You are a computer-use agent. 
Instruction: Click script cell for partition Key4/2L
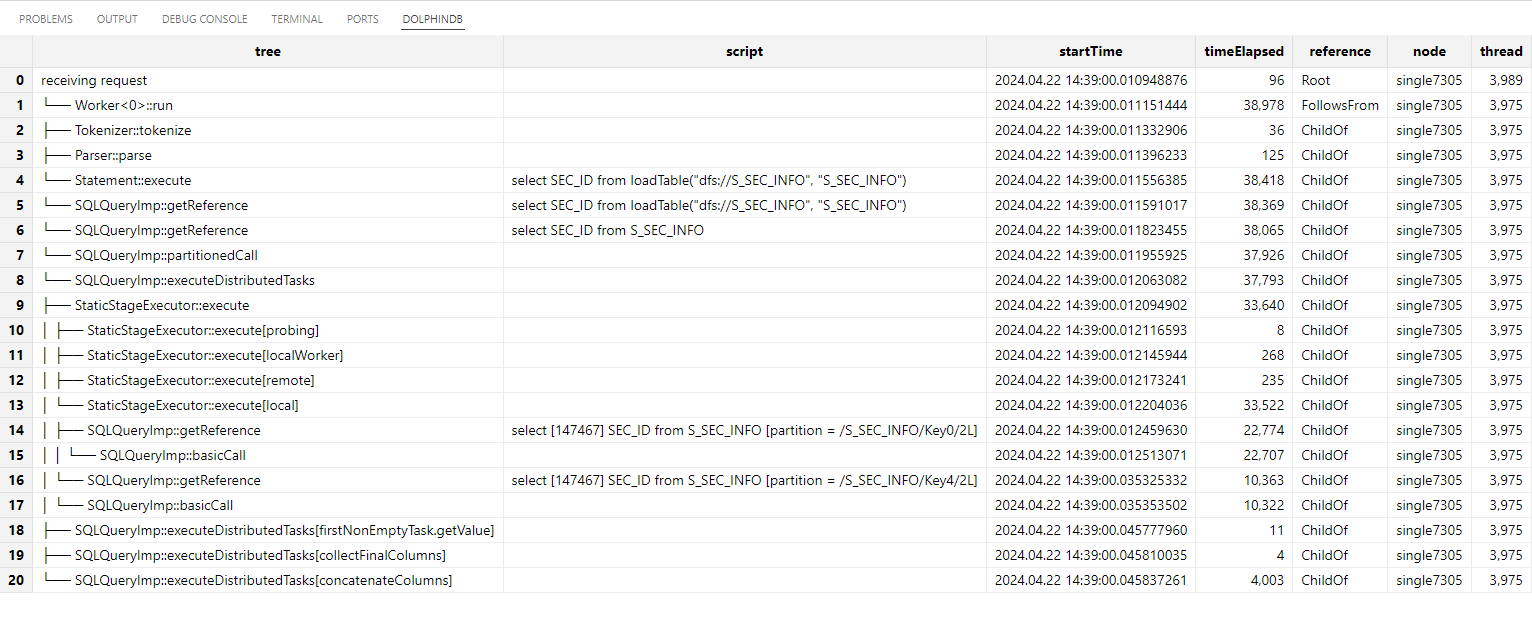click(x=744, y=480)
